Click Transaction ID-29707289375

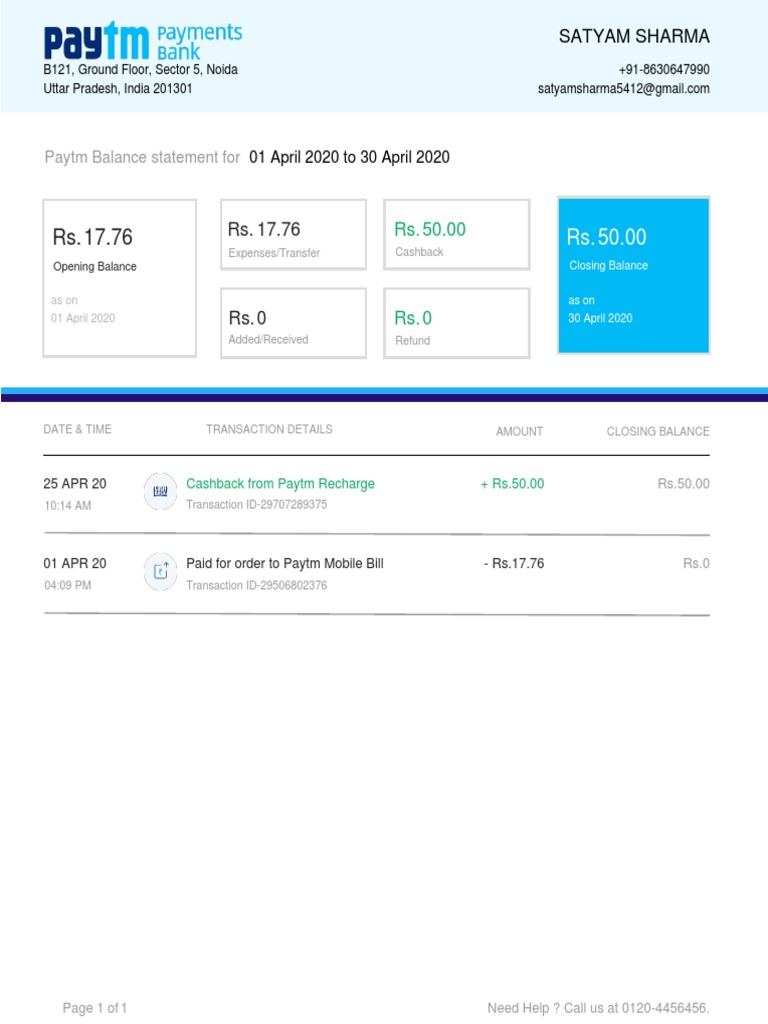(x=256, y=505)
